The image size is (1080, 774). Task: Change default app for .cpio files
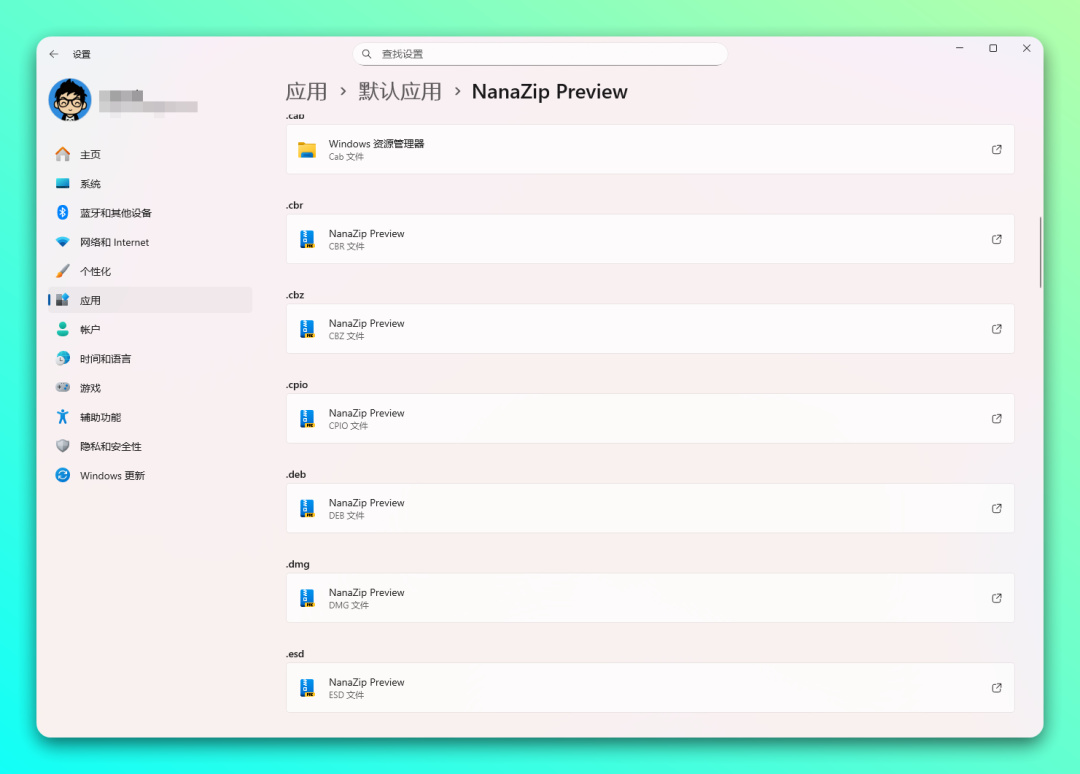point(650,419)
